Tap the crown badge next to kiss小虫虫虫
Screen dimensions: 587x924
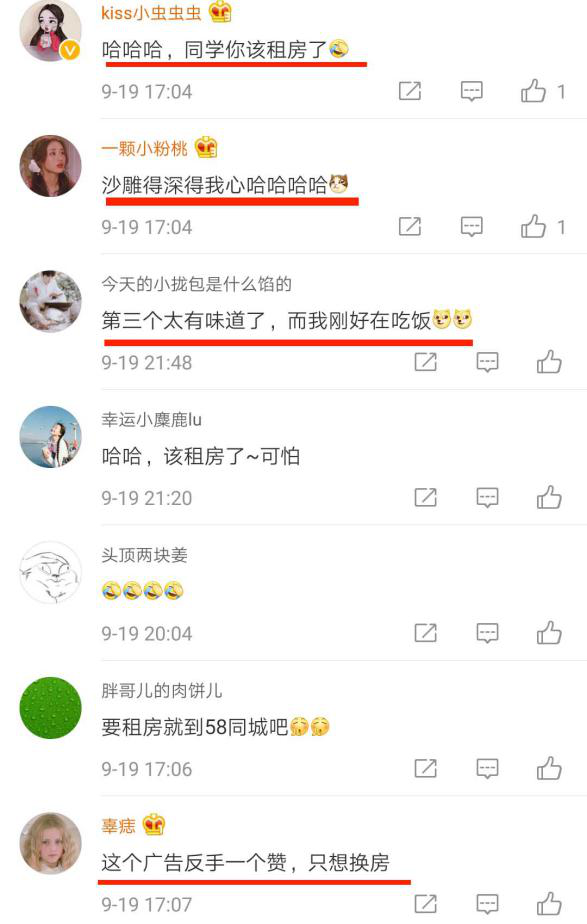[x=220, y=11]
